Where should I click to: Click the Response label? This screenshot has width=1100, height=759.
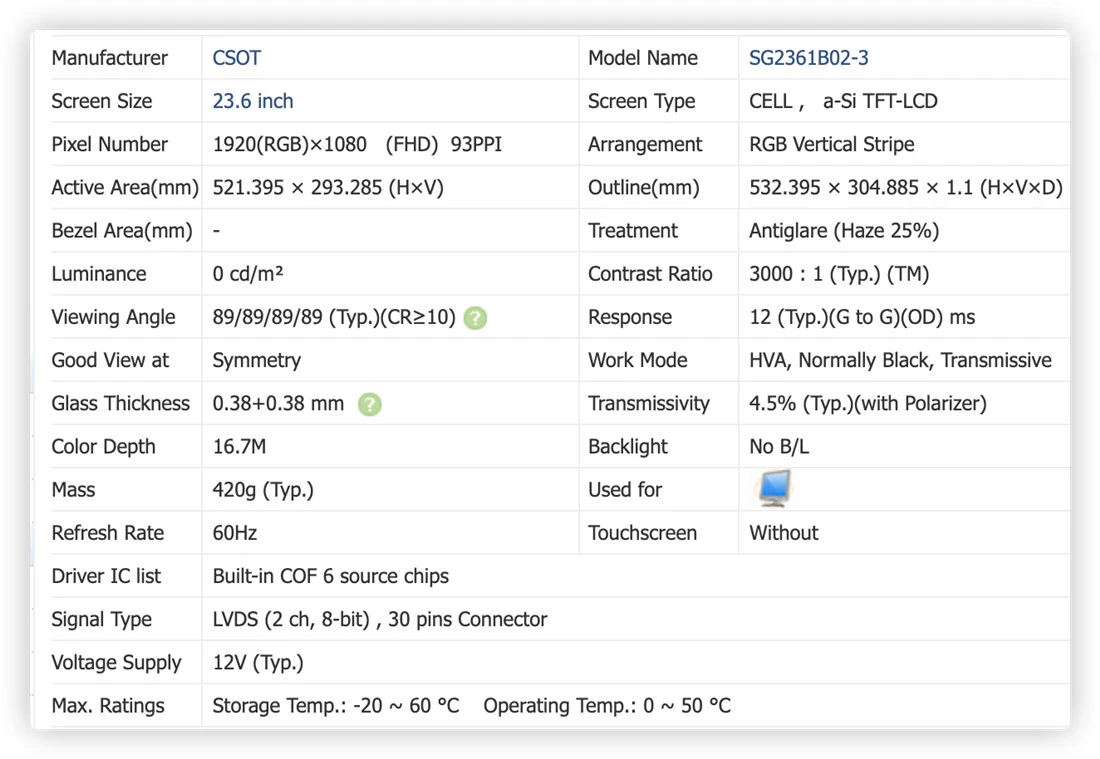[630, 318]
